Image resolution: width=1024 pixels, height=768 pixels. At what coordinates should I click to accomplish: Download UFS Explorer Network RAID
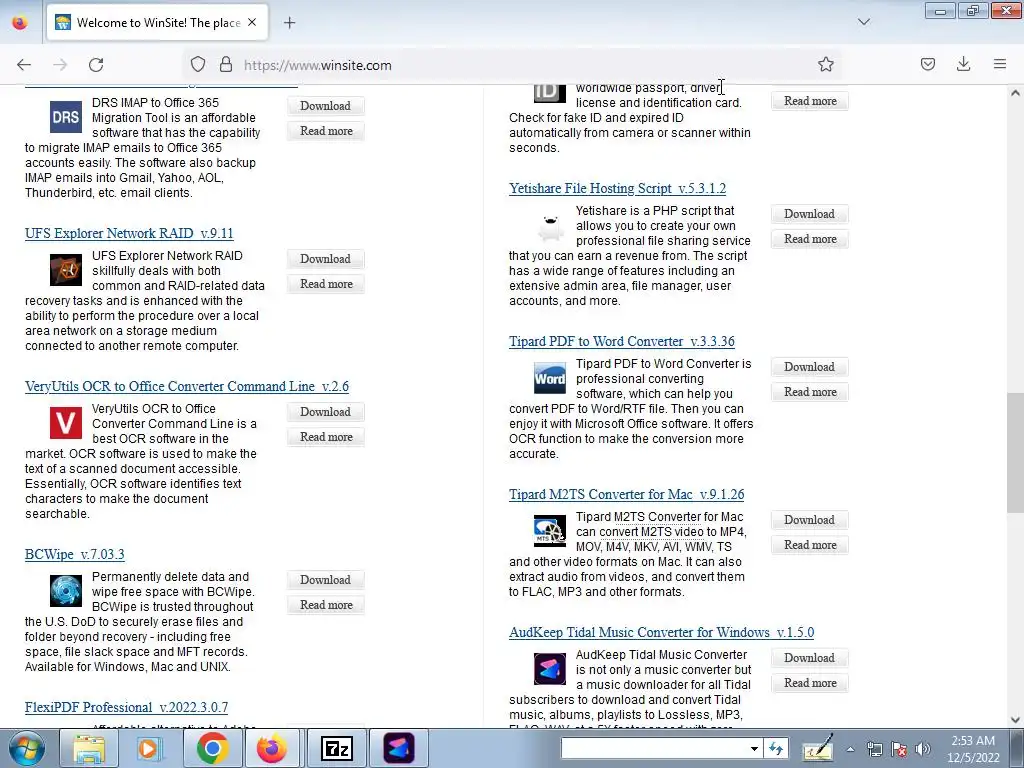click(x=325, y=259)
